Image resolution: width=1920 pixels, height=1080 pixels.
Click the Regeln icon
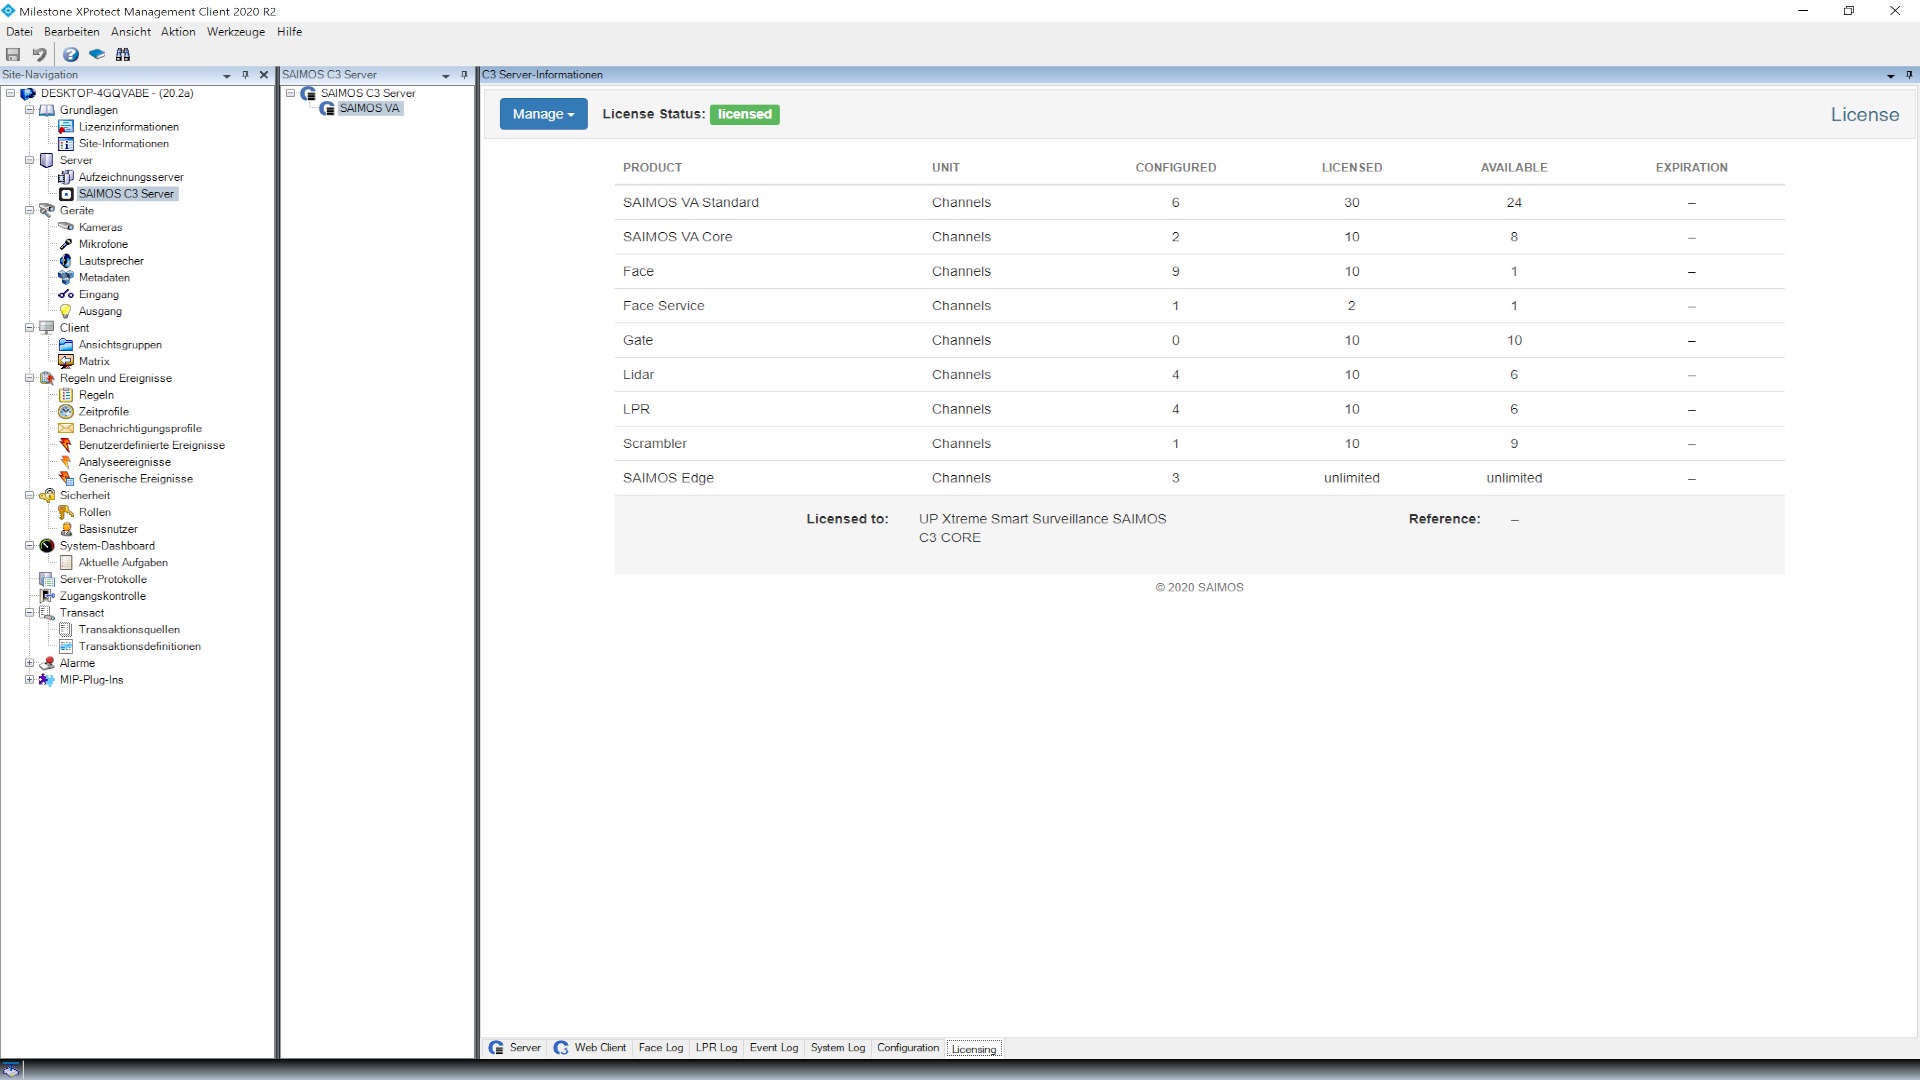coord(66,395)
